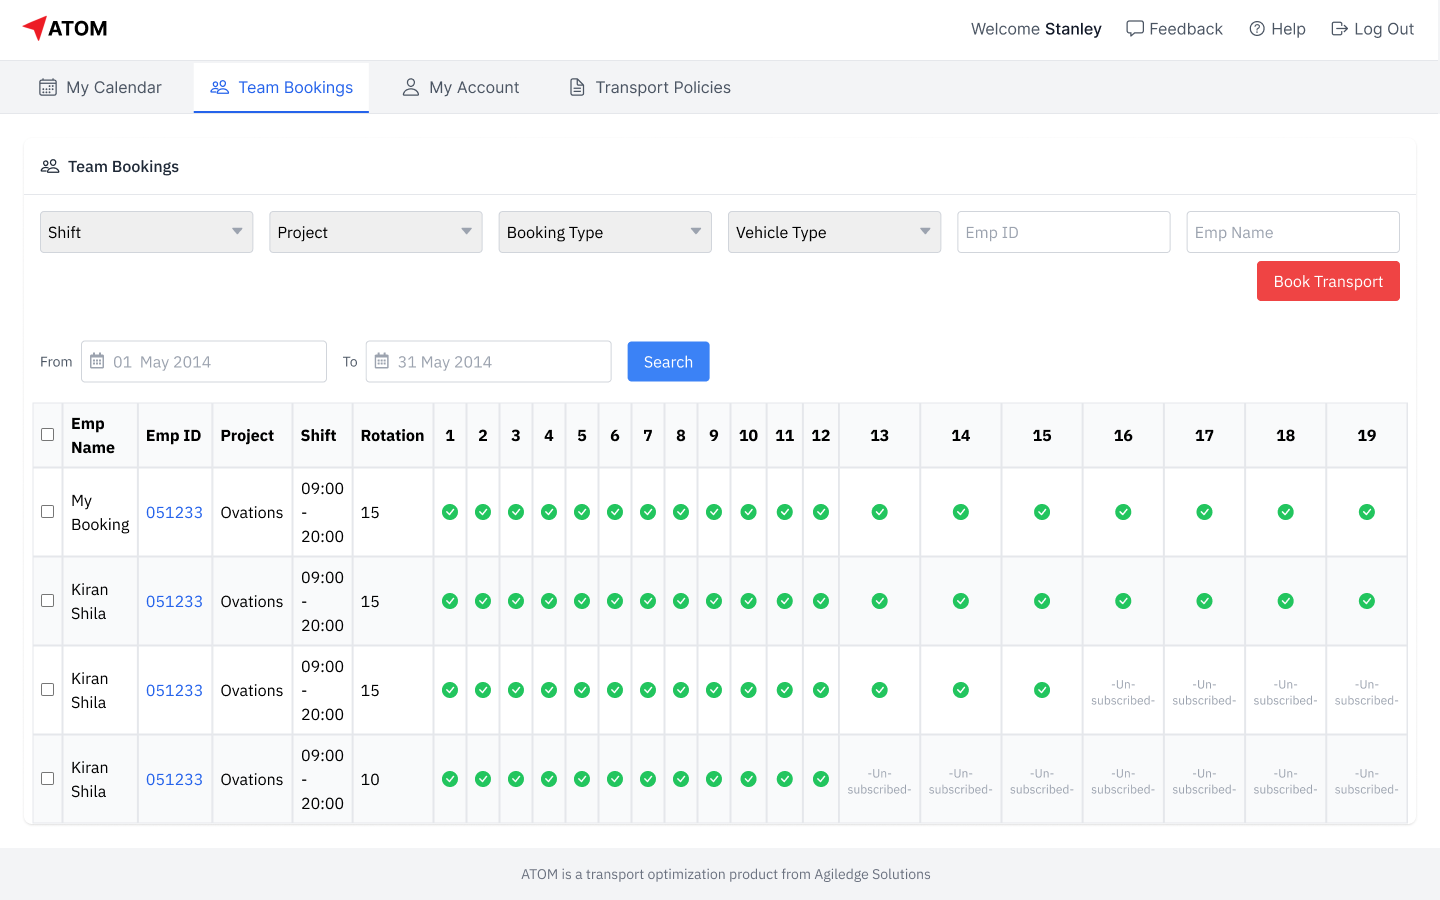Click the blue Search button
1440x900 pixels.
(x=668, y=362)
